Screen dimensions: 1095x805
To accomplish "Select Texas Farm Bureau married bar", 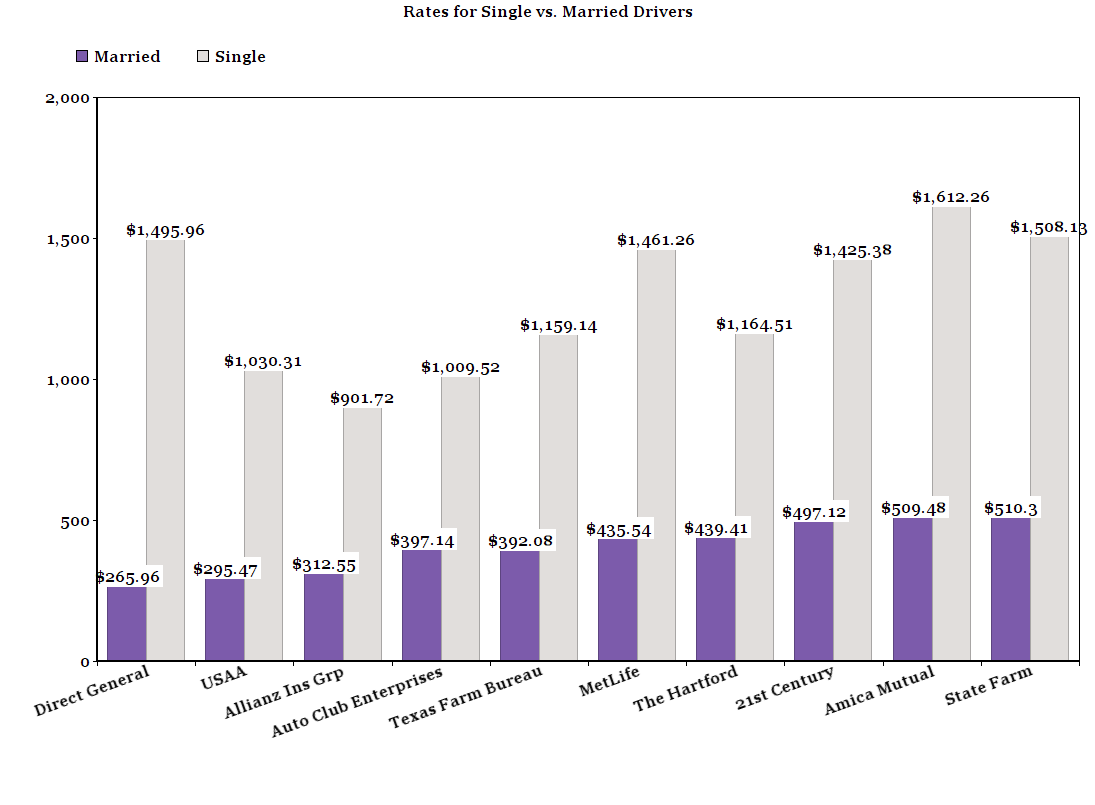I will pos(520,606).
